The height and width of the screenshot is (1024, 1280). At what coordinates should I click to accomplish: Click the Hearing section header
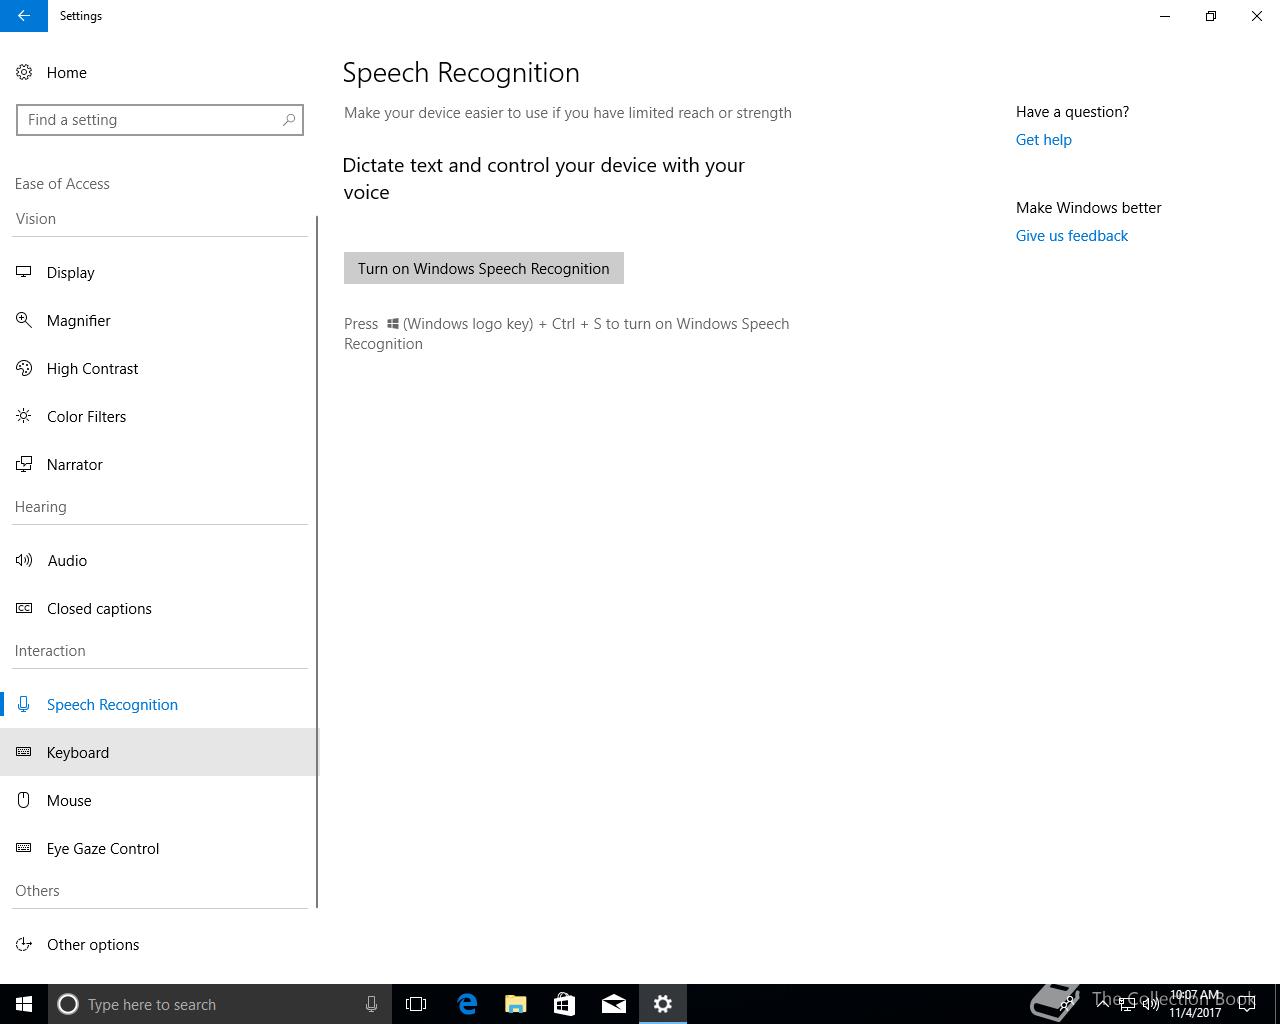[41, 507]
